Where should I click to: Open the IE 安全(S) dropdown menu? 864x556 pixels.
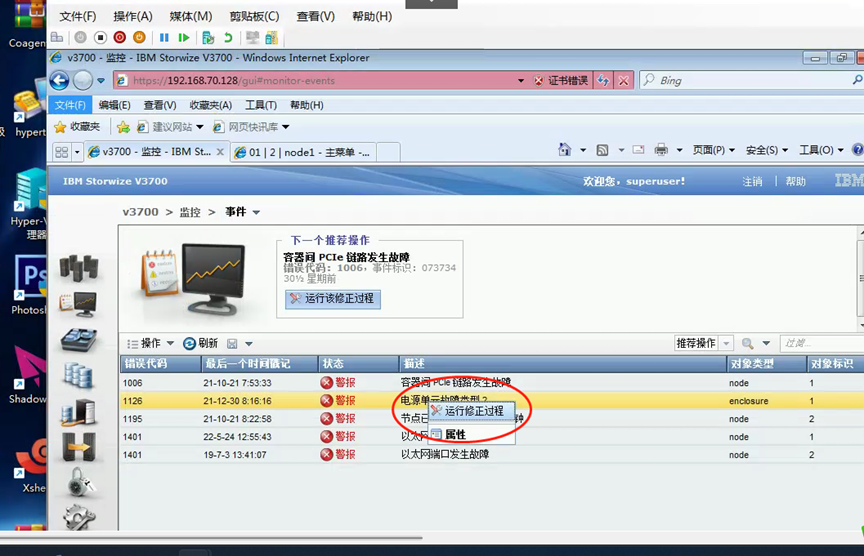pyautogui.click(x=766, y=150)
